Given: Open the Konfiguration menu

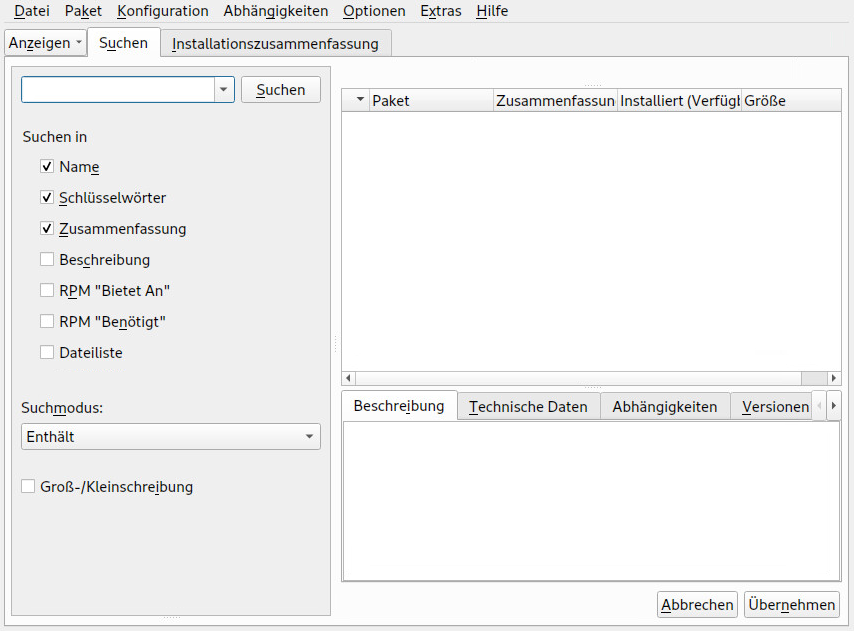Looking at the screenshot, I should [x=162, y=11].
